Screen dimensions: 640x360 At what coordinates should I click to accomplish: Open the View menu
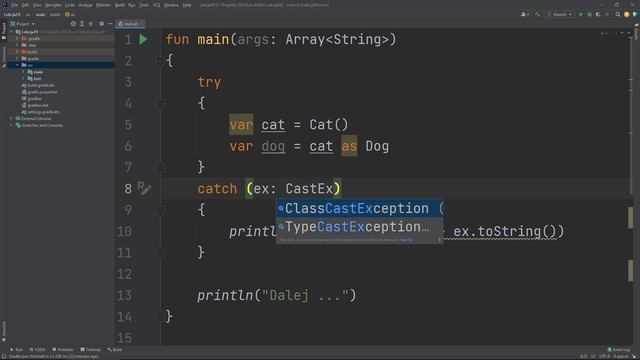point(37,5)
